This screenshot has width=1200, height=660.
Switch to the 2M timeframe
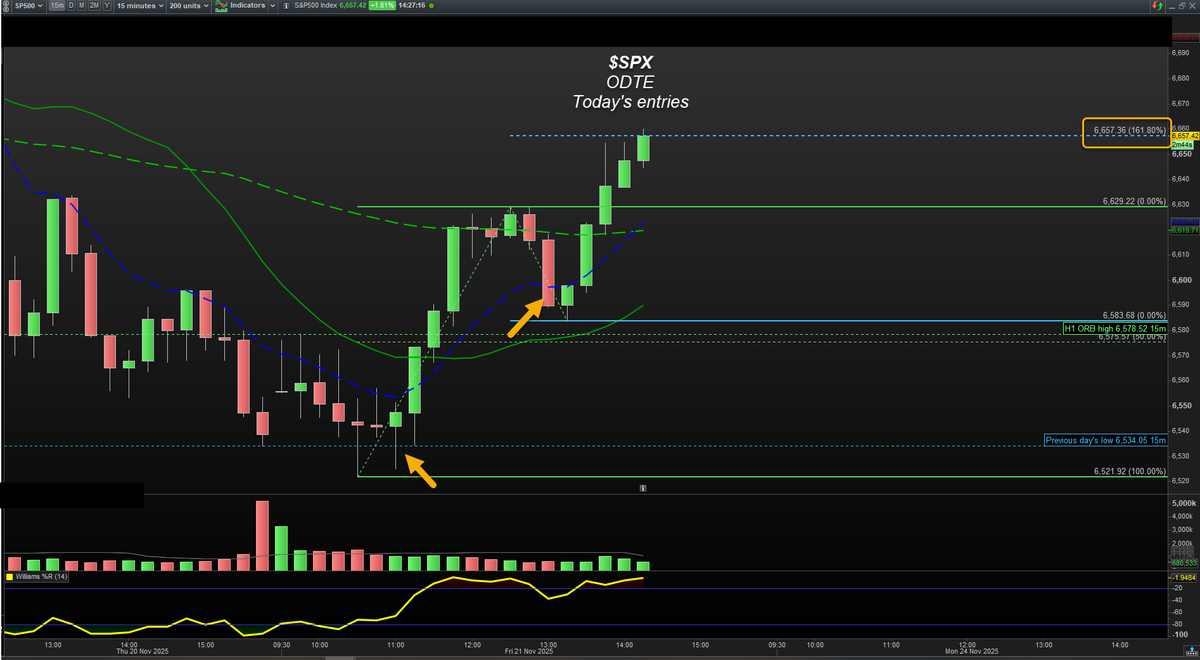[94, 6]
